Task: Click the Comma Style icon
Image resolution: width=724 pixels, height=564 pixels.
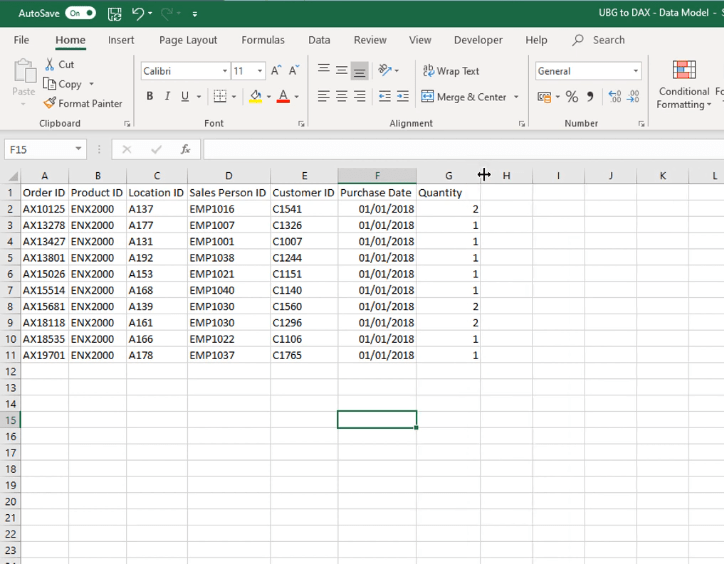Action: [x=590, y=97]
